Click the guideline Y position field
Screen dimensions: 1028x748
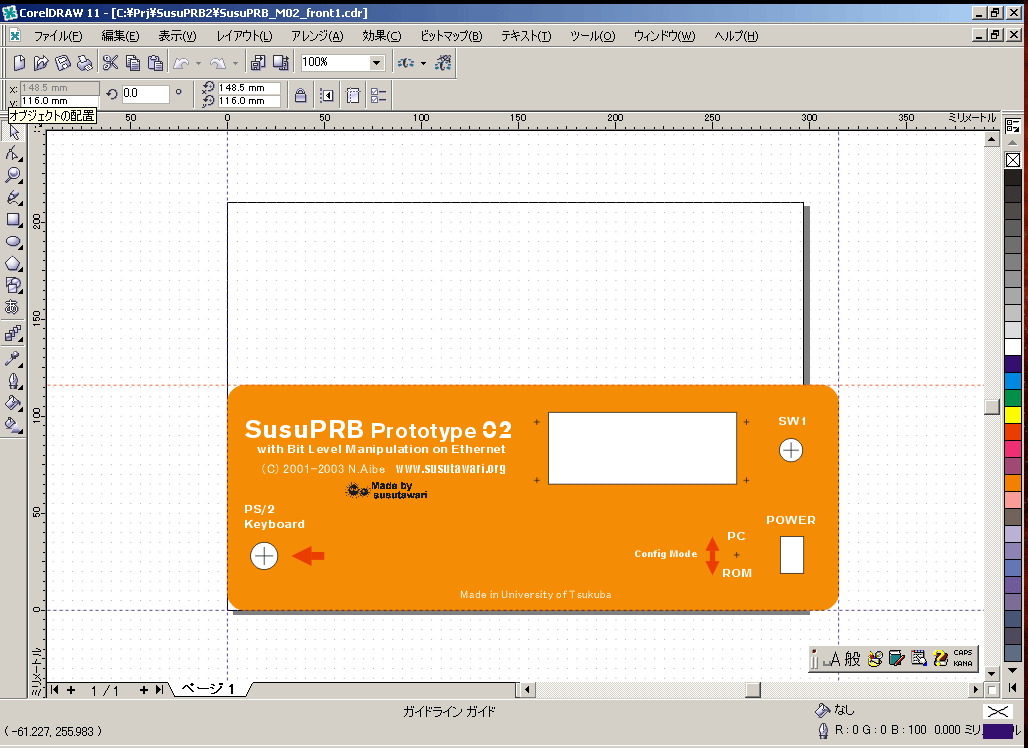(60, 101)
